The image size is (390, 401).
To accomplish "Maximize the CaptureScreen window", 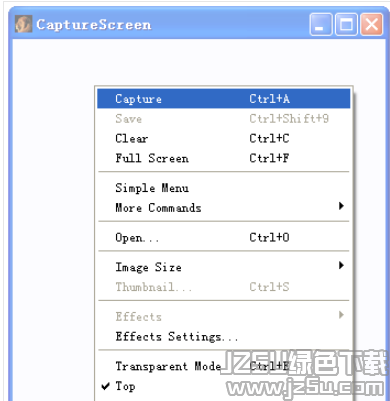I will pyautogui.click(x=346, y=24).
